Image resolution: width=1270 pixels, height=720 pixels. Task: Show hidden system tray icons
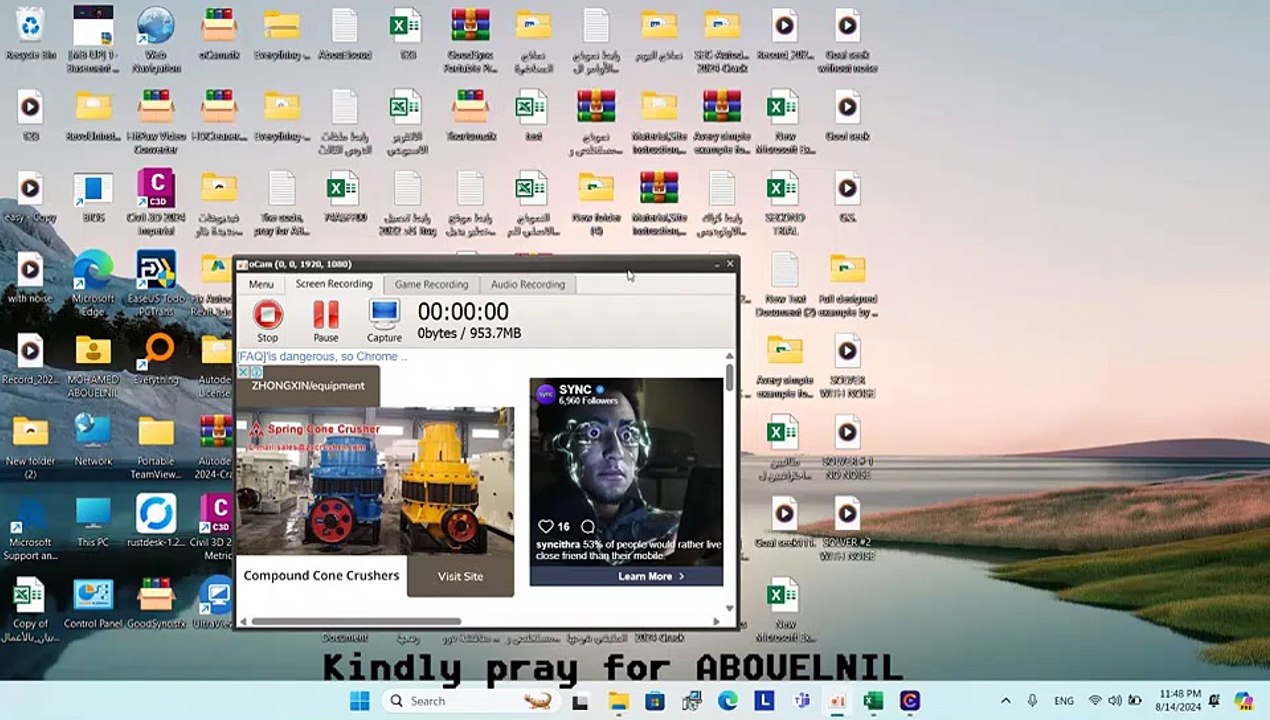(1005, 701)
